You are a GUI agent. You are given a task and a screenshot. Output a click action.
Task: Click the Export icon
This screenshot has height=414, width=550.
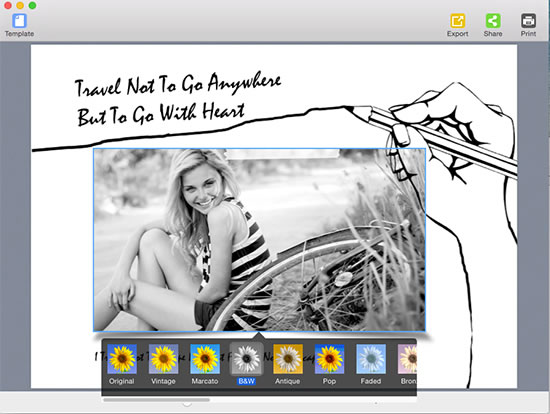pyautogui.click(x=457, y=21)
